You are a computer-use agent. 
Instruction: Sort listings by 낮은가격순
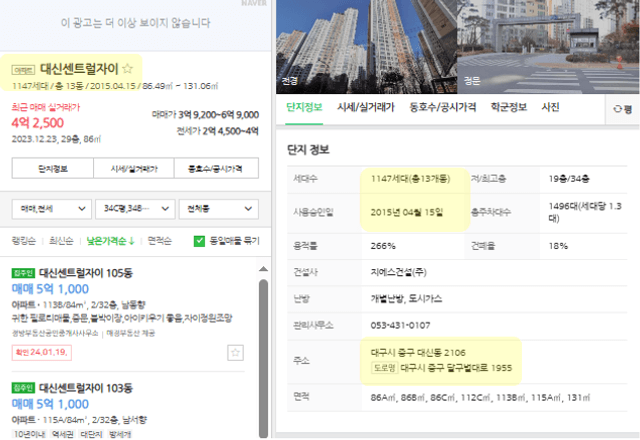point(111,241)
